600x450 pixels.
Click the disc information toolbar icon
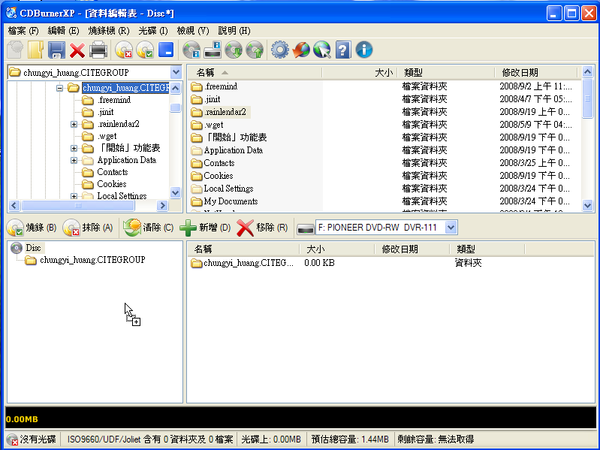pos(191,50)
